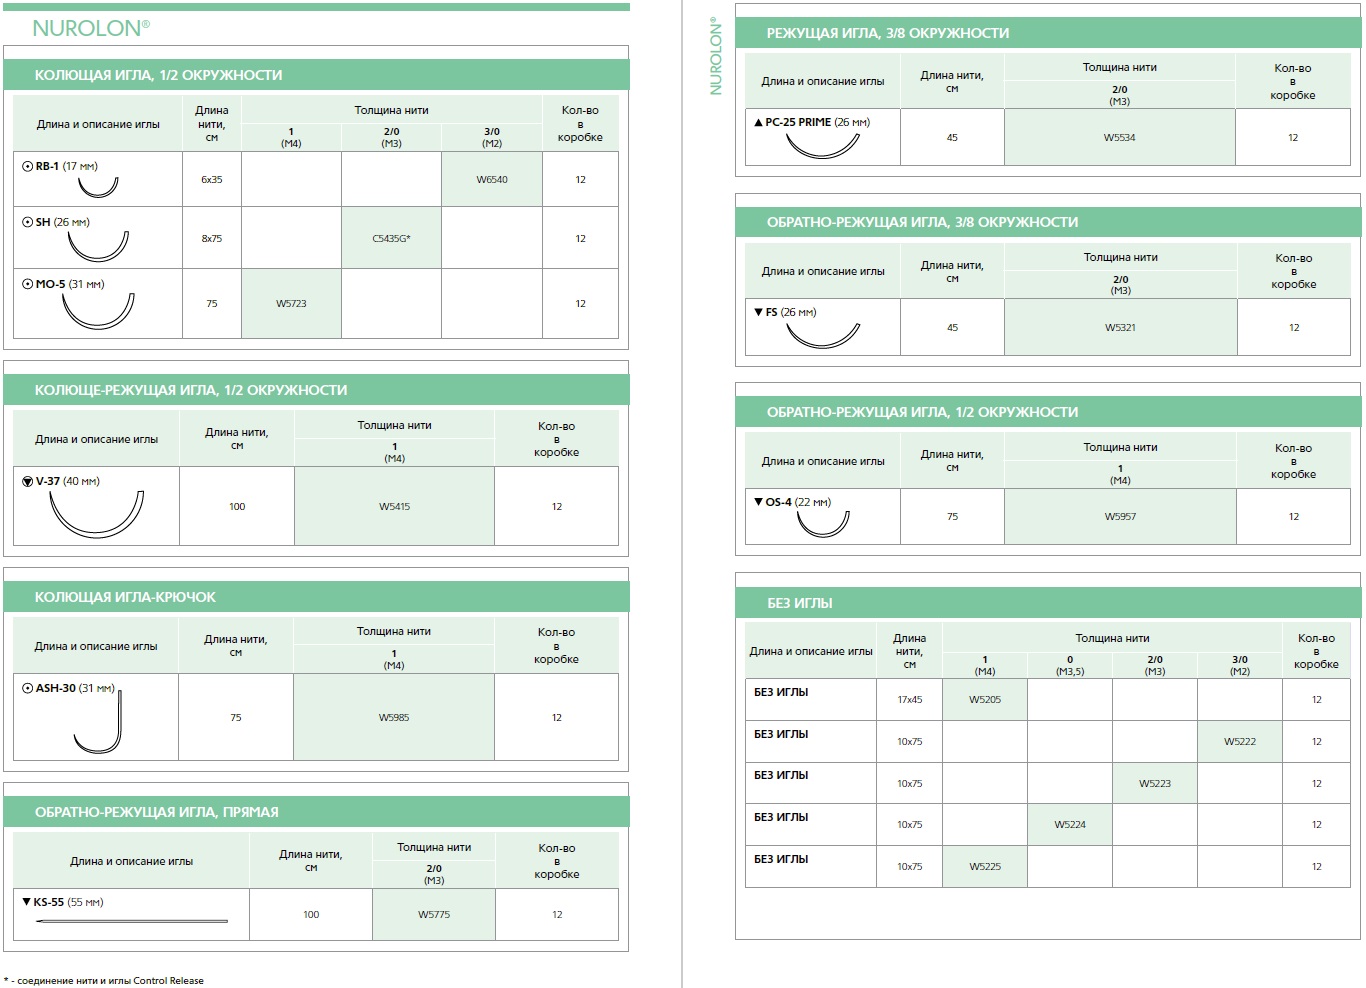Click the heading "РЕЖУЩАЯ ИГЛА, 3/8 ОКРУЖНОСТИ"
Viewport: 1366px width, 988px height.
[888, 33]
